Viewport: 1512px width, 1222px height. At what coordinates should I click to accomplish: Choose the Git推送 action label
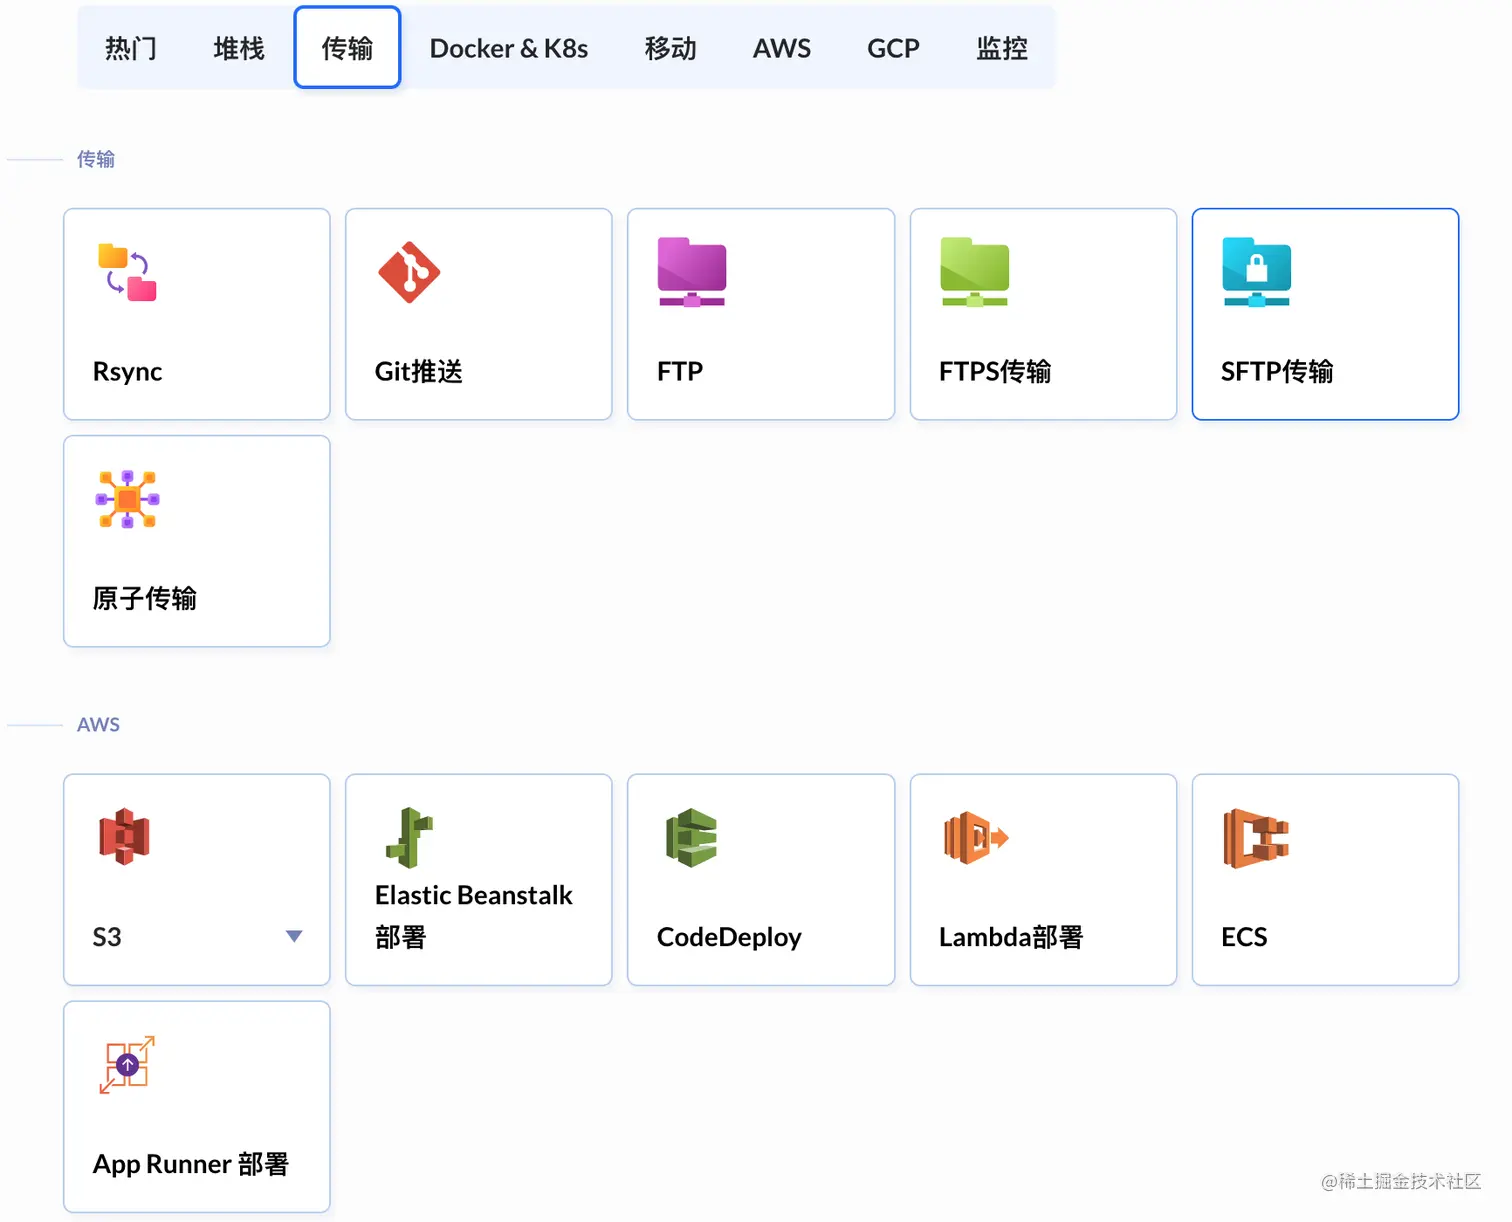[419, 371]
